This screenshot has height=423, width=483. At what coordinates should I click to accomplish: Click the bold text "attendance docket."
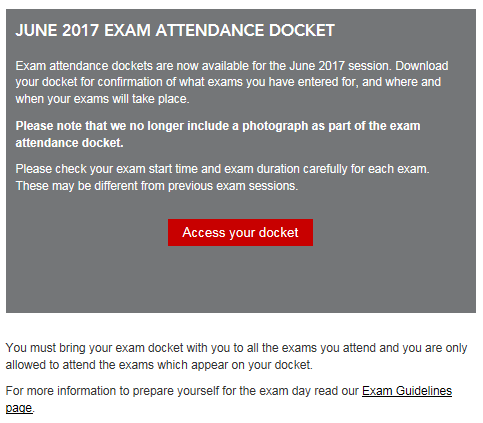coord(69,143)
